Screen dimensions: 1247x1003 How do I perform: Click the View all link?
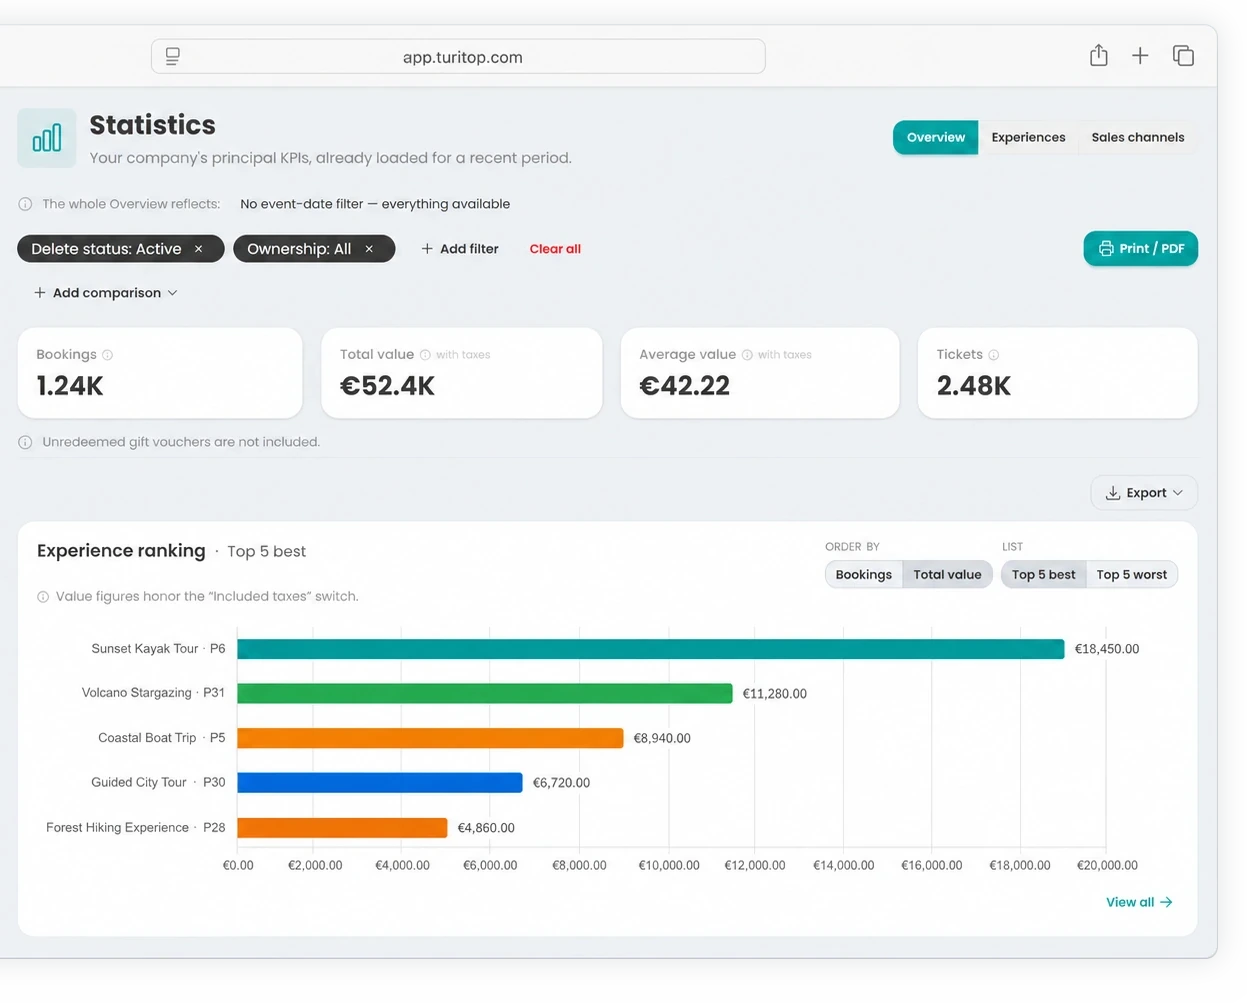1139,902
